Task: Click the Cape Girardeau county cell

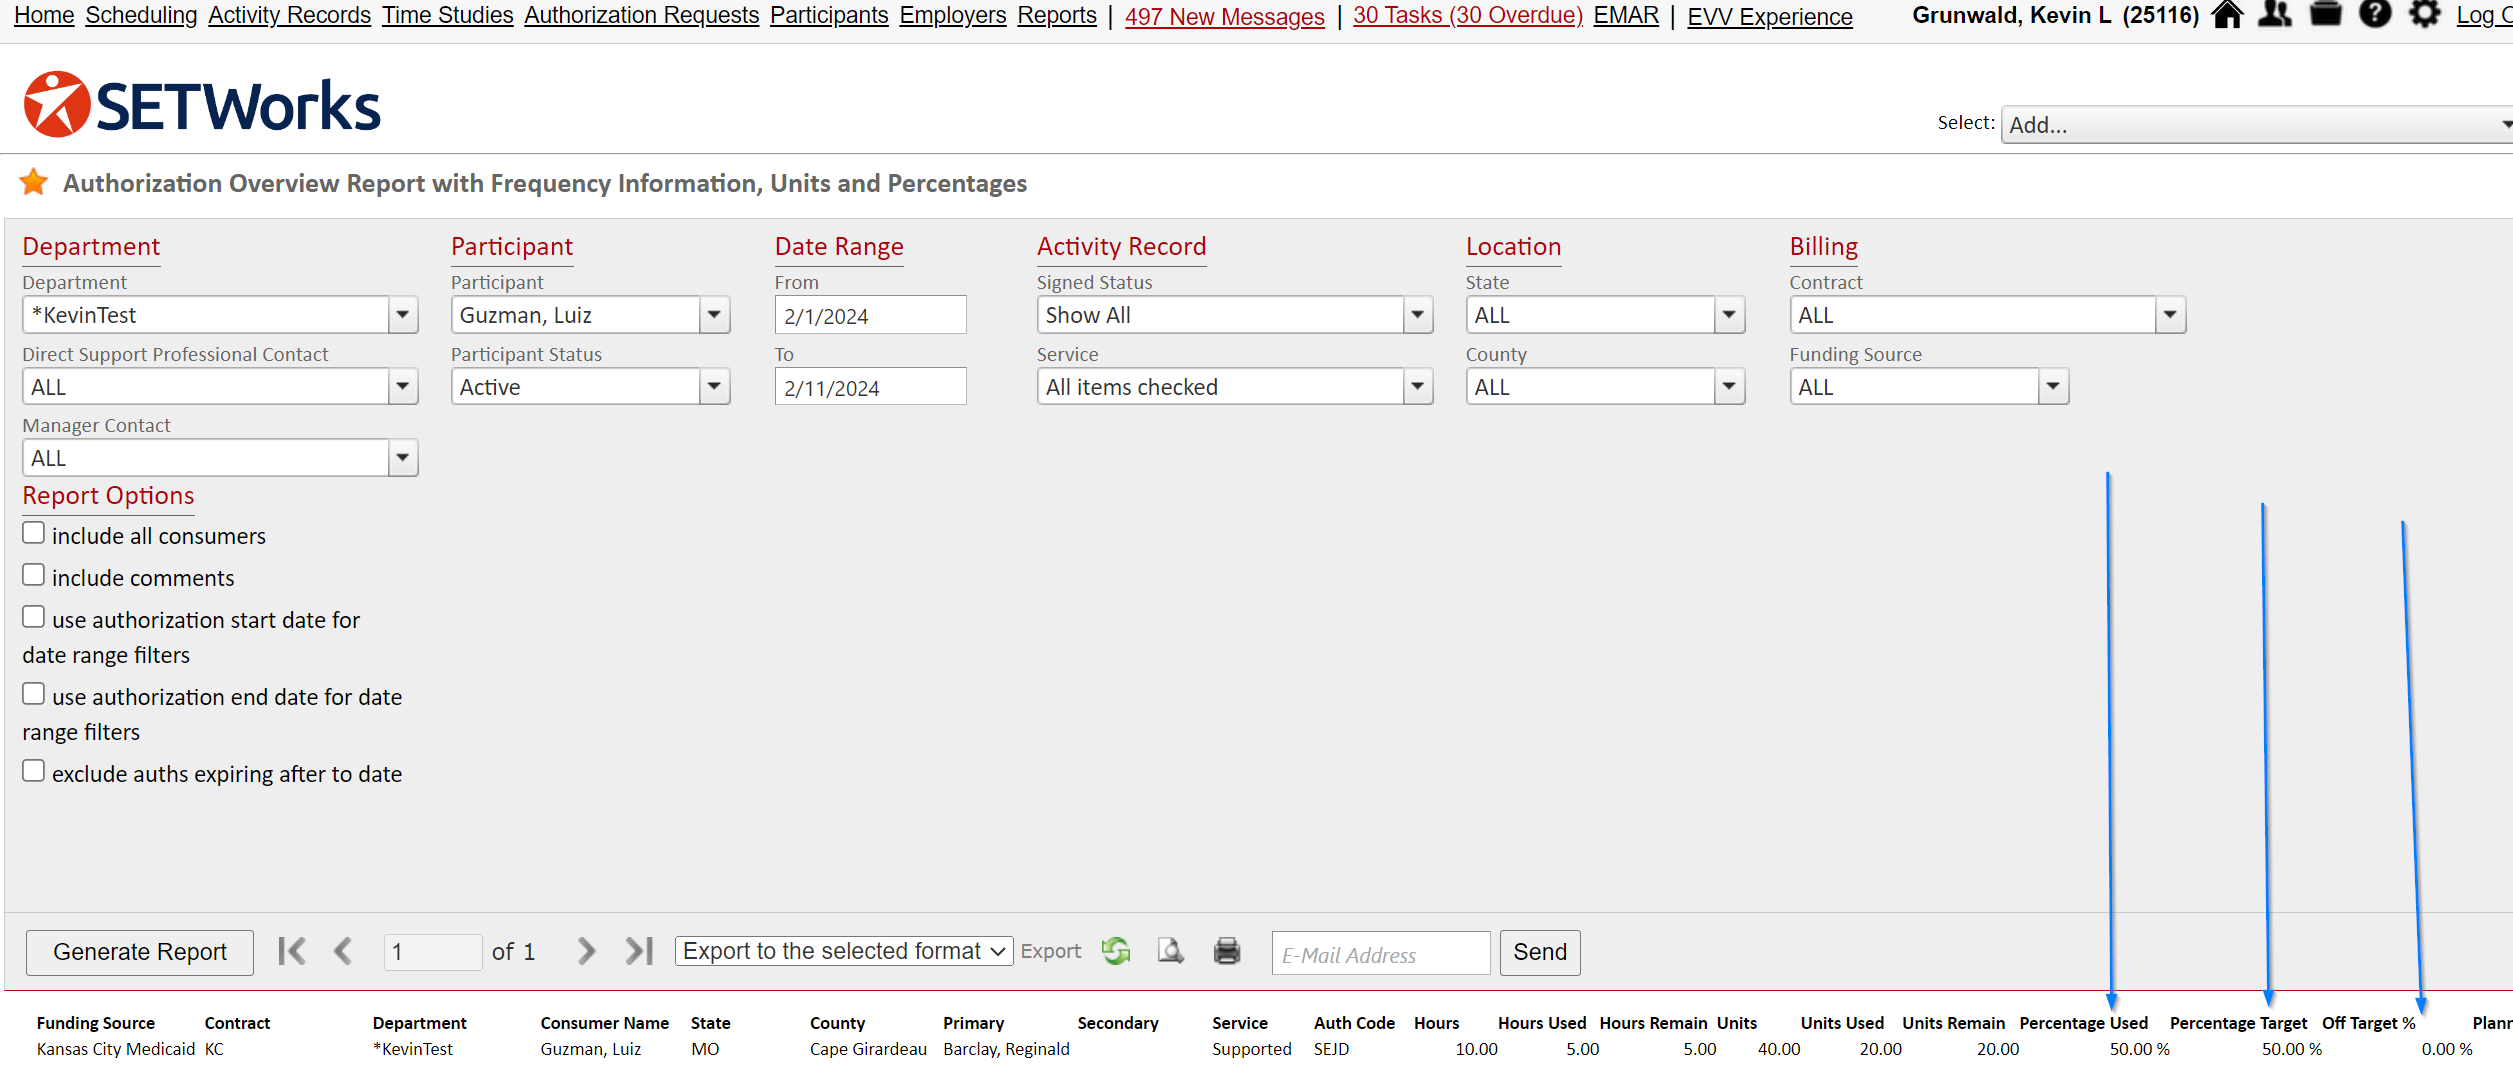Action: click(868, 1049)
